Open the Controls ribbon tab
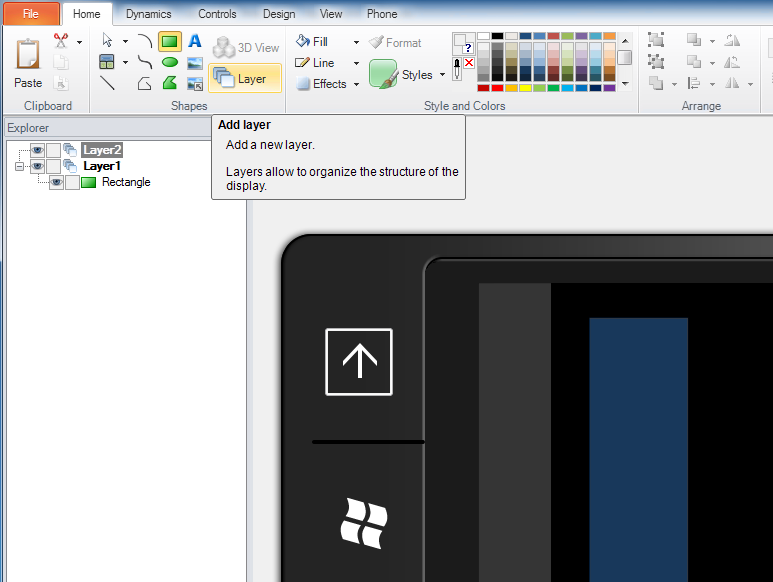773x582 pixels. pos(217,14)
